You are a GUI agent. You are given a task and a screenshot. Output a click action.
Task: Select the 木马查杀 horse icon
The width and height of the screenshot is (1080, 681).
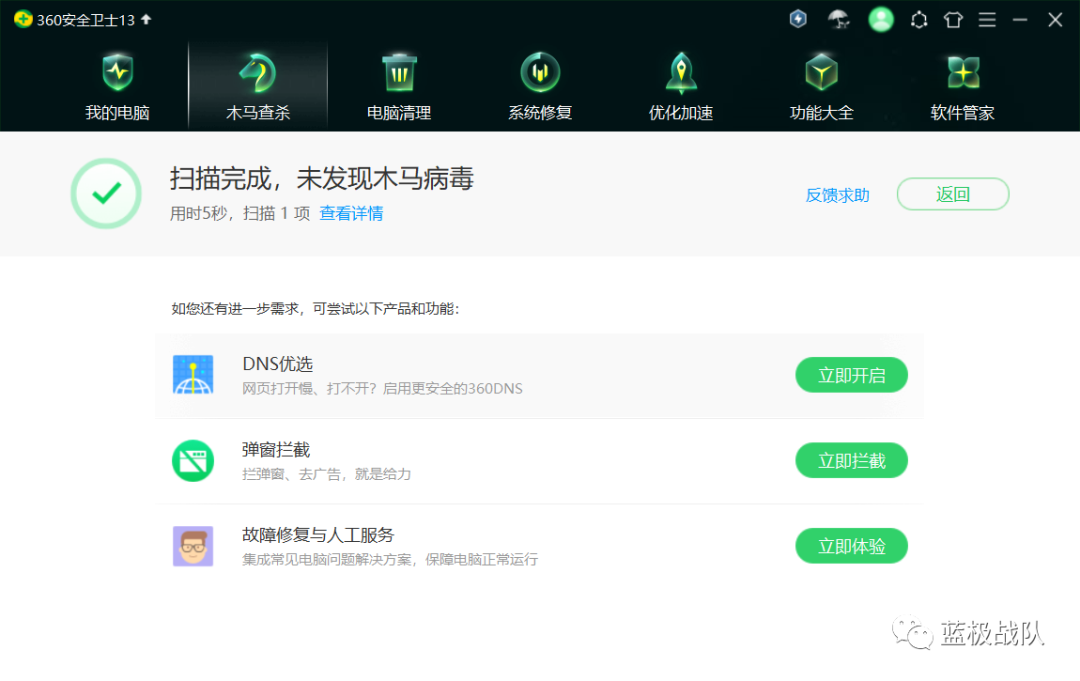[x=258, y=72]
